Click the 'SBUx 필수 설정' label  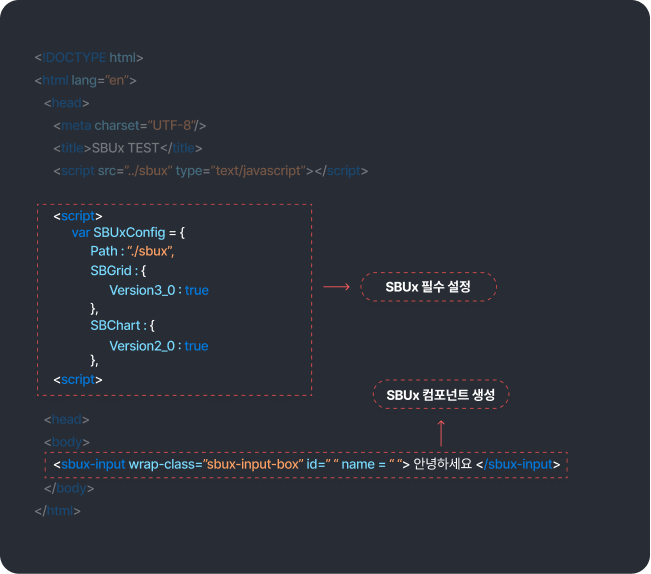(428, 288)
